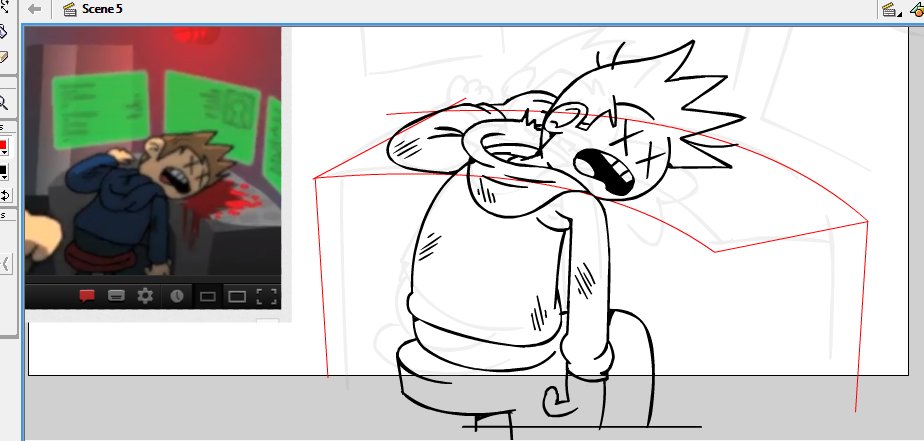Open the red stroke color swatch

click(3, 146)
